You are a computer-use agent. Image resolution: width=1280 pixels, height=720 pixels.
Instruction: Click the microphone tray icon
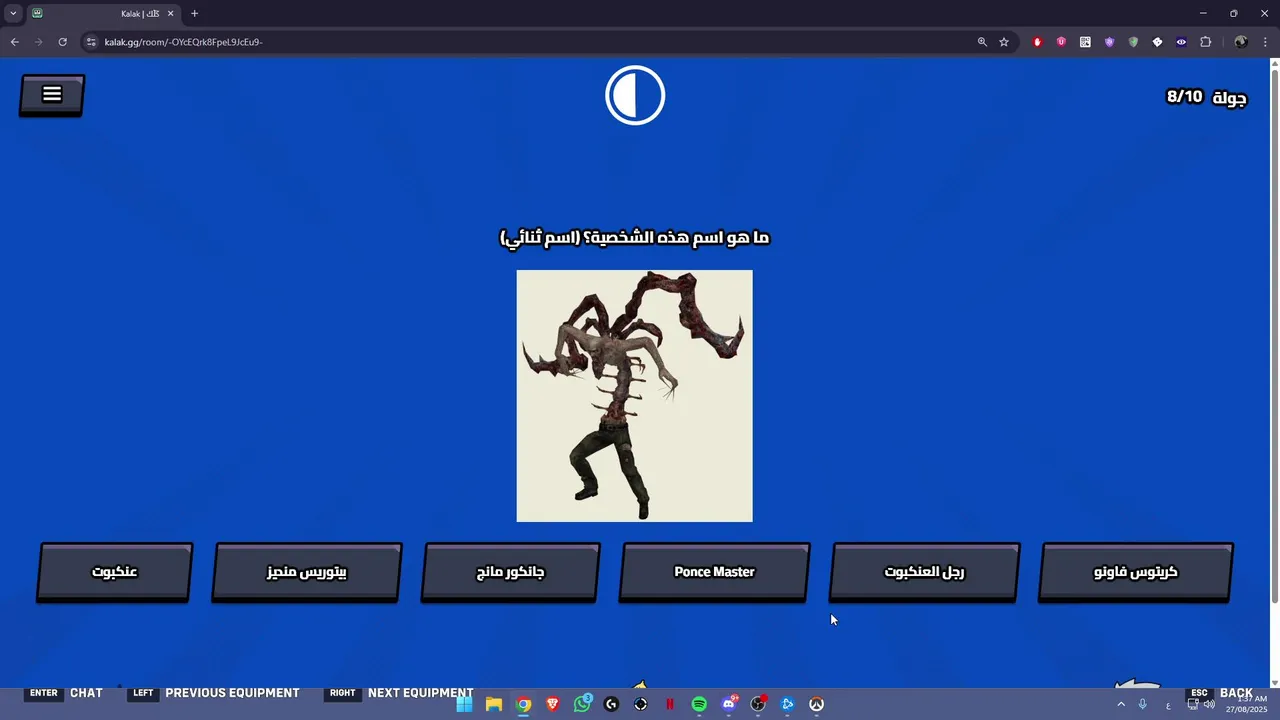tap(1143, 704)
